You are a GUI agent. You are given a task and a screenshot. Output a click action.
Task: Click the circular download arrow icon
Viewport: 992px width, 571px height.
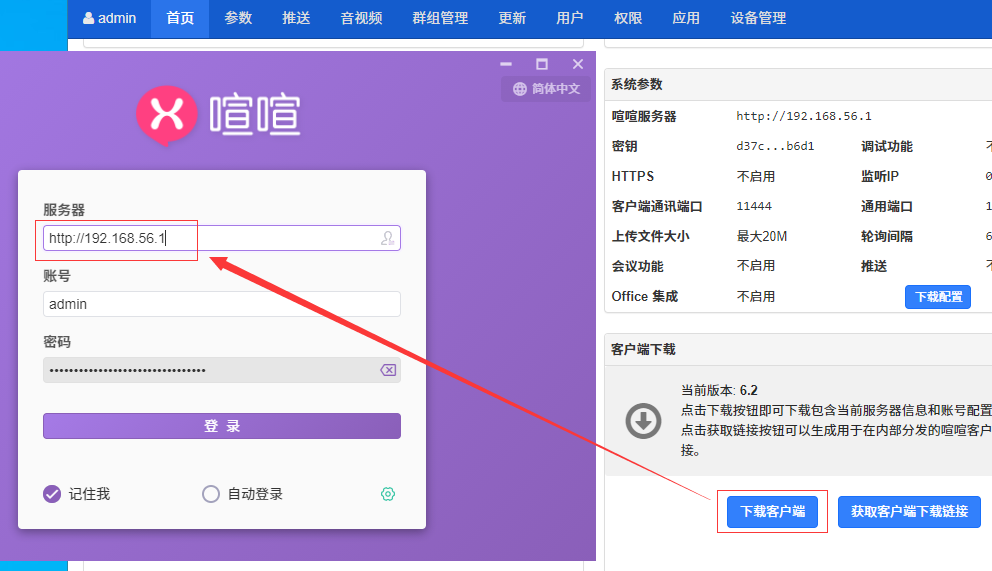643,421
